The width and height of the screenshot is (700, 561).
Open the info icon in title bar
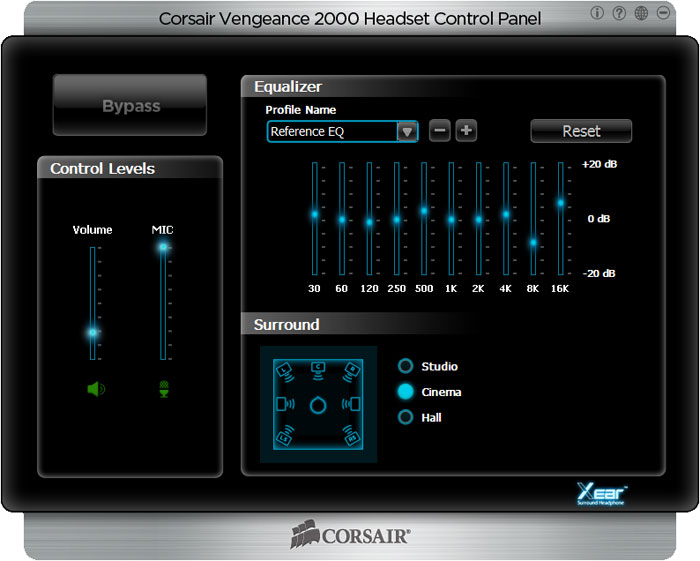(x=597, y=13)
